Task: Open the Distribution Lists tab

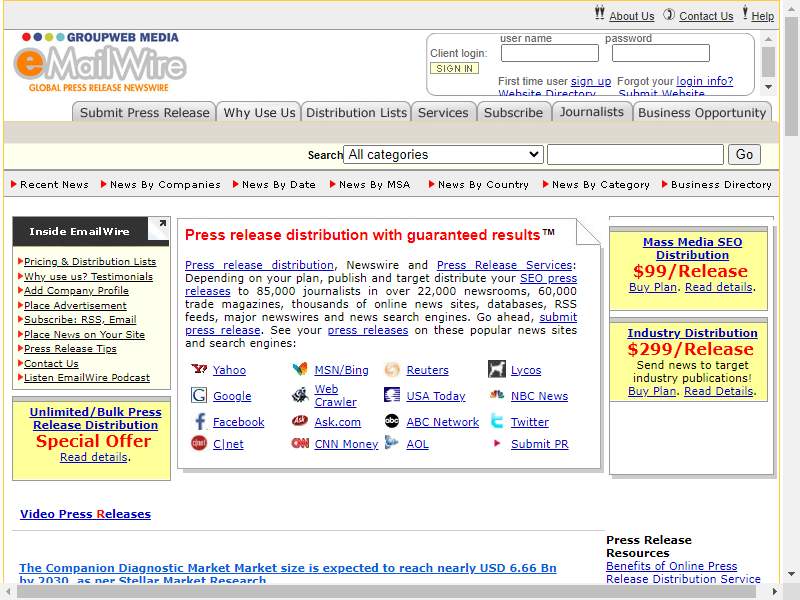Action: [x=357, y=113]
